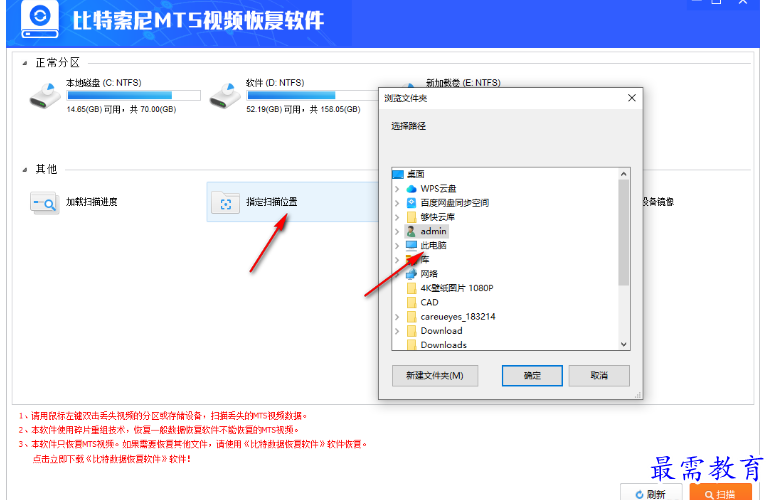The image size is (772, 500).
Task: Click the orange 扫描 button
Action: click(x=721, y=493)
